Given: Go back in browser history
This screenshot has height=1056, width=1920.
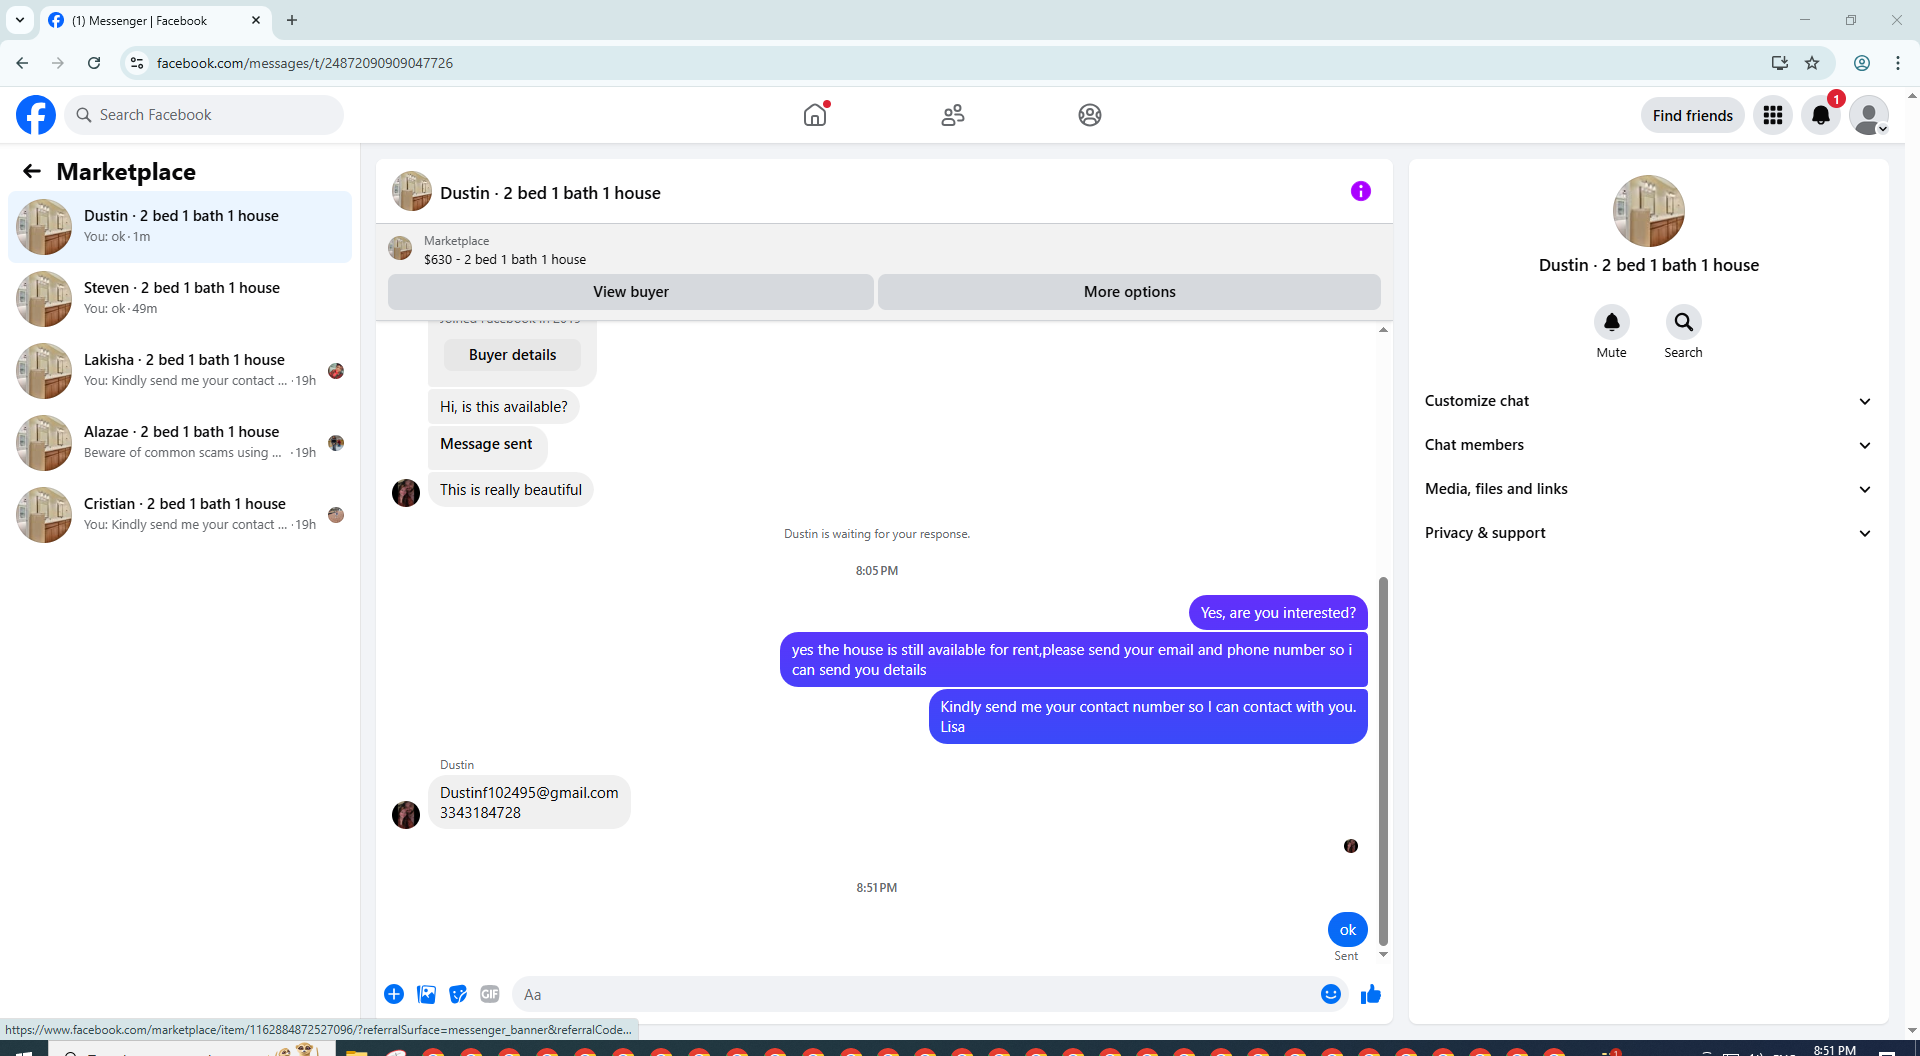Looking at the screenshot, I should 22,63.
